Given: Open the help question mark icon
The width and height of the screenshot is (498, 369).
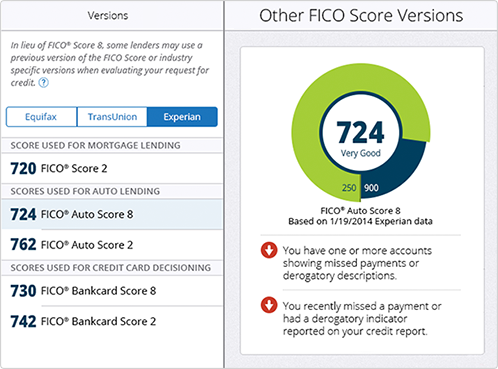Looking at the screenshot, I should pyautogui.click(x=43, y=82).
